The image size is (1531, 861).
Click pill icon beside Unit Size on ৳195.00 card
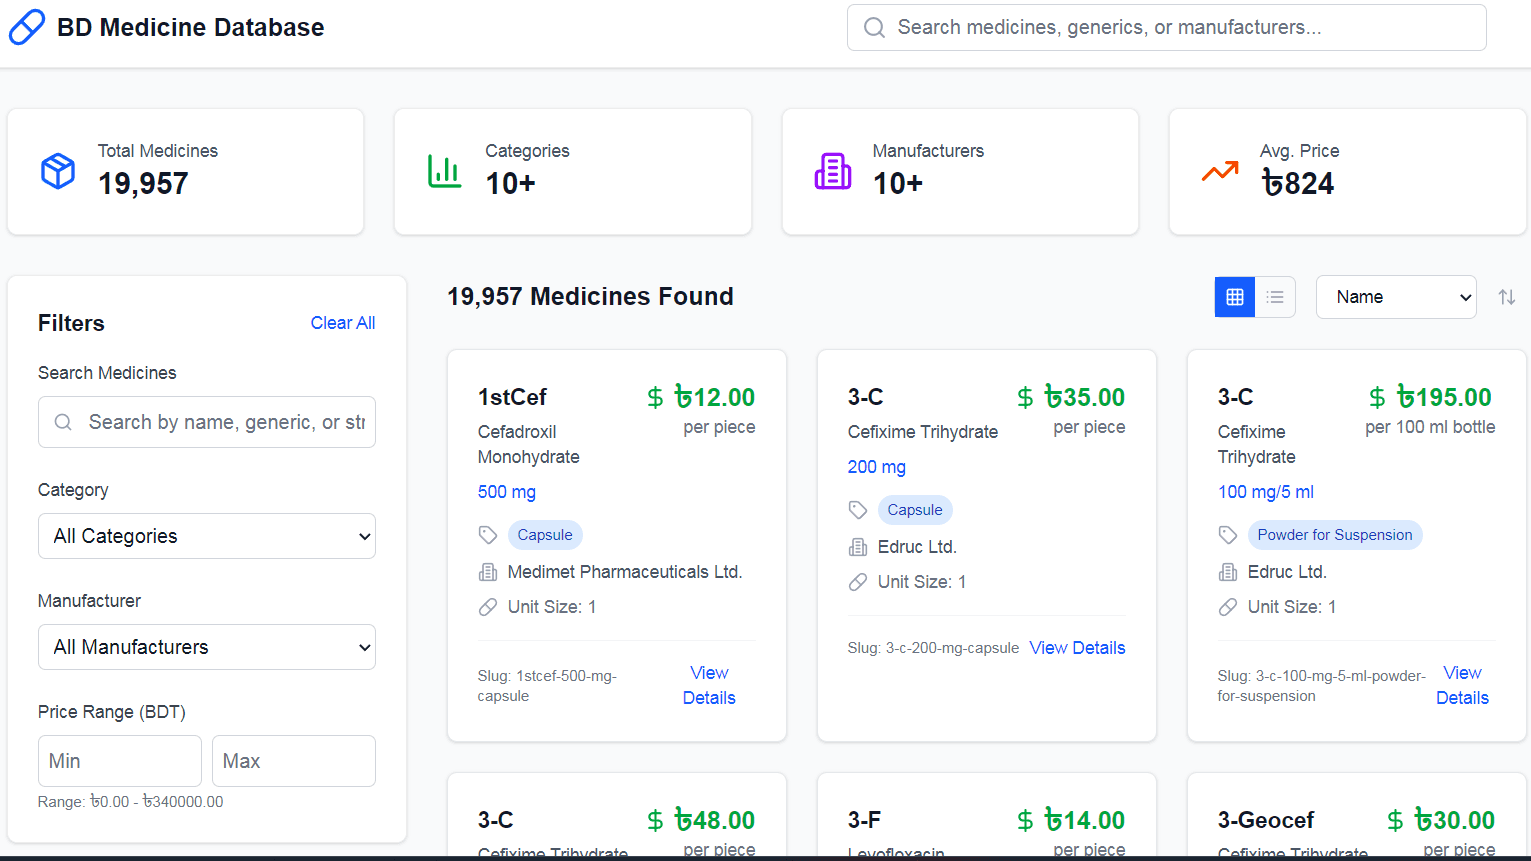pos(1228,607)
